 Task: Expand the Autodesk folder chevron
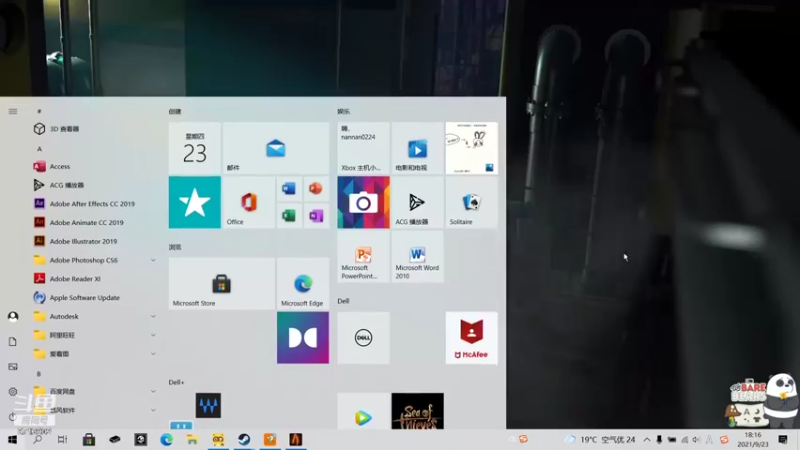(x=153, y=316)
